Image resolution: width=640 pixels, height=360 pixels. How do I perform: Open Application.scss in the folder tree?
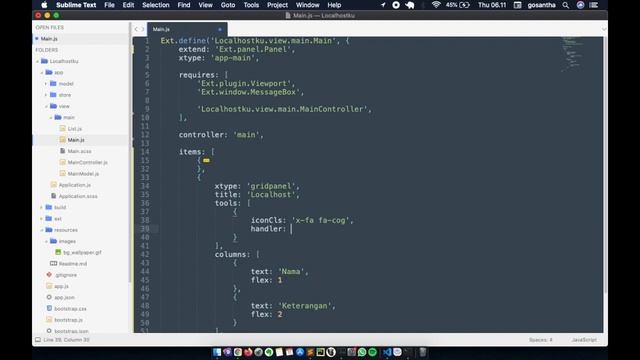coord(78,196)
